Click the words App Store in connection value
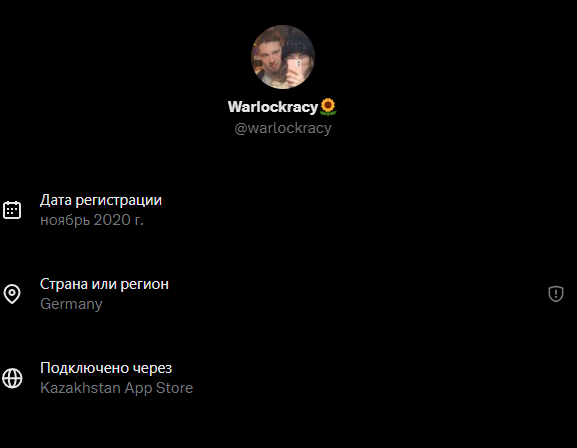 click(159, 388)
